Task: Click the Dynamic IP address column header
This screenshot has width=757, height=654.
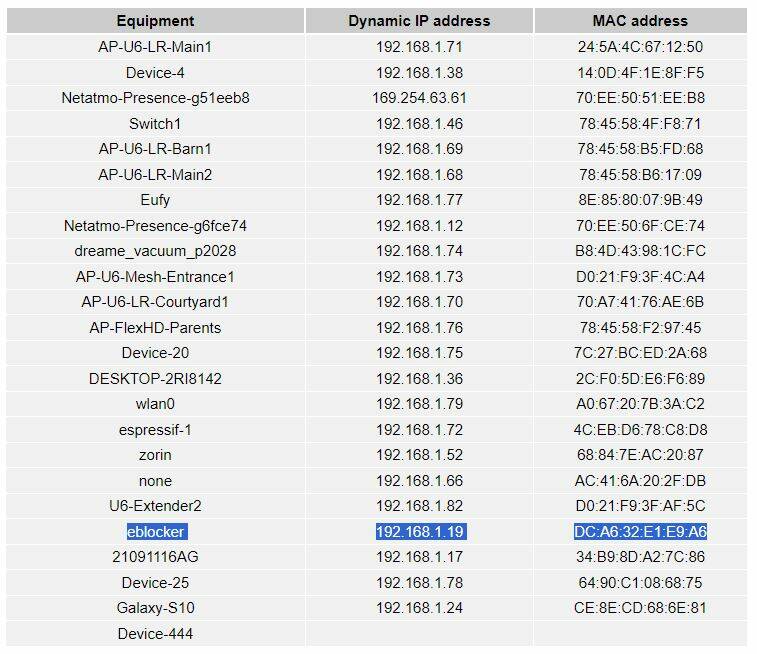Action: click(x=419, y=21)
